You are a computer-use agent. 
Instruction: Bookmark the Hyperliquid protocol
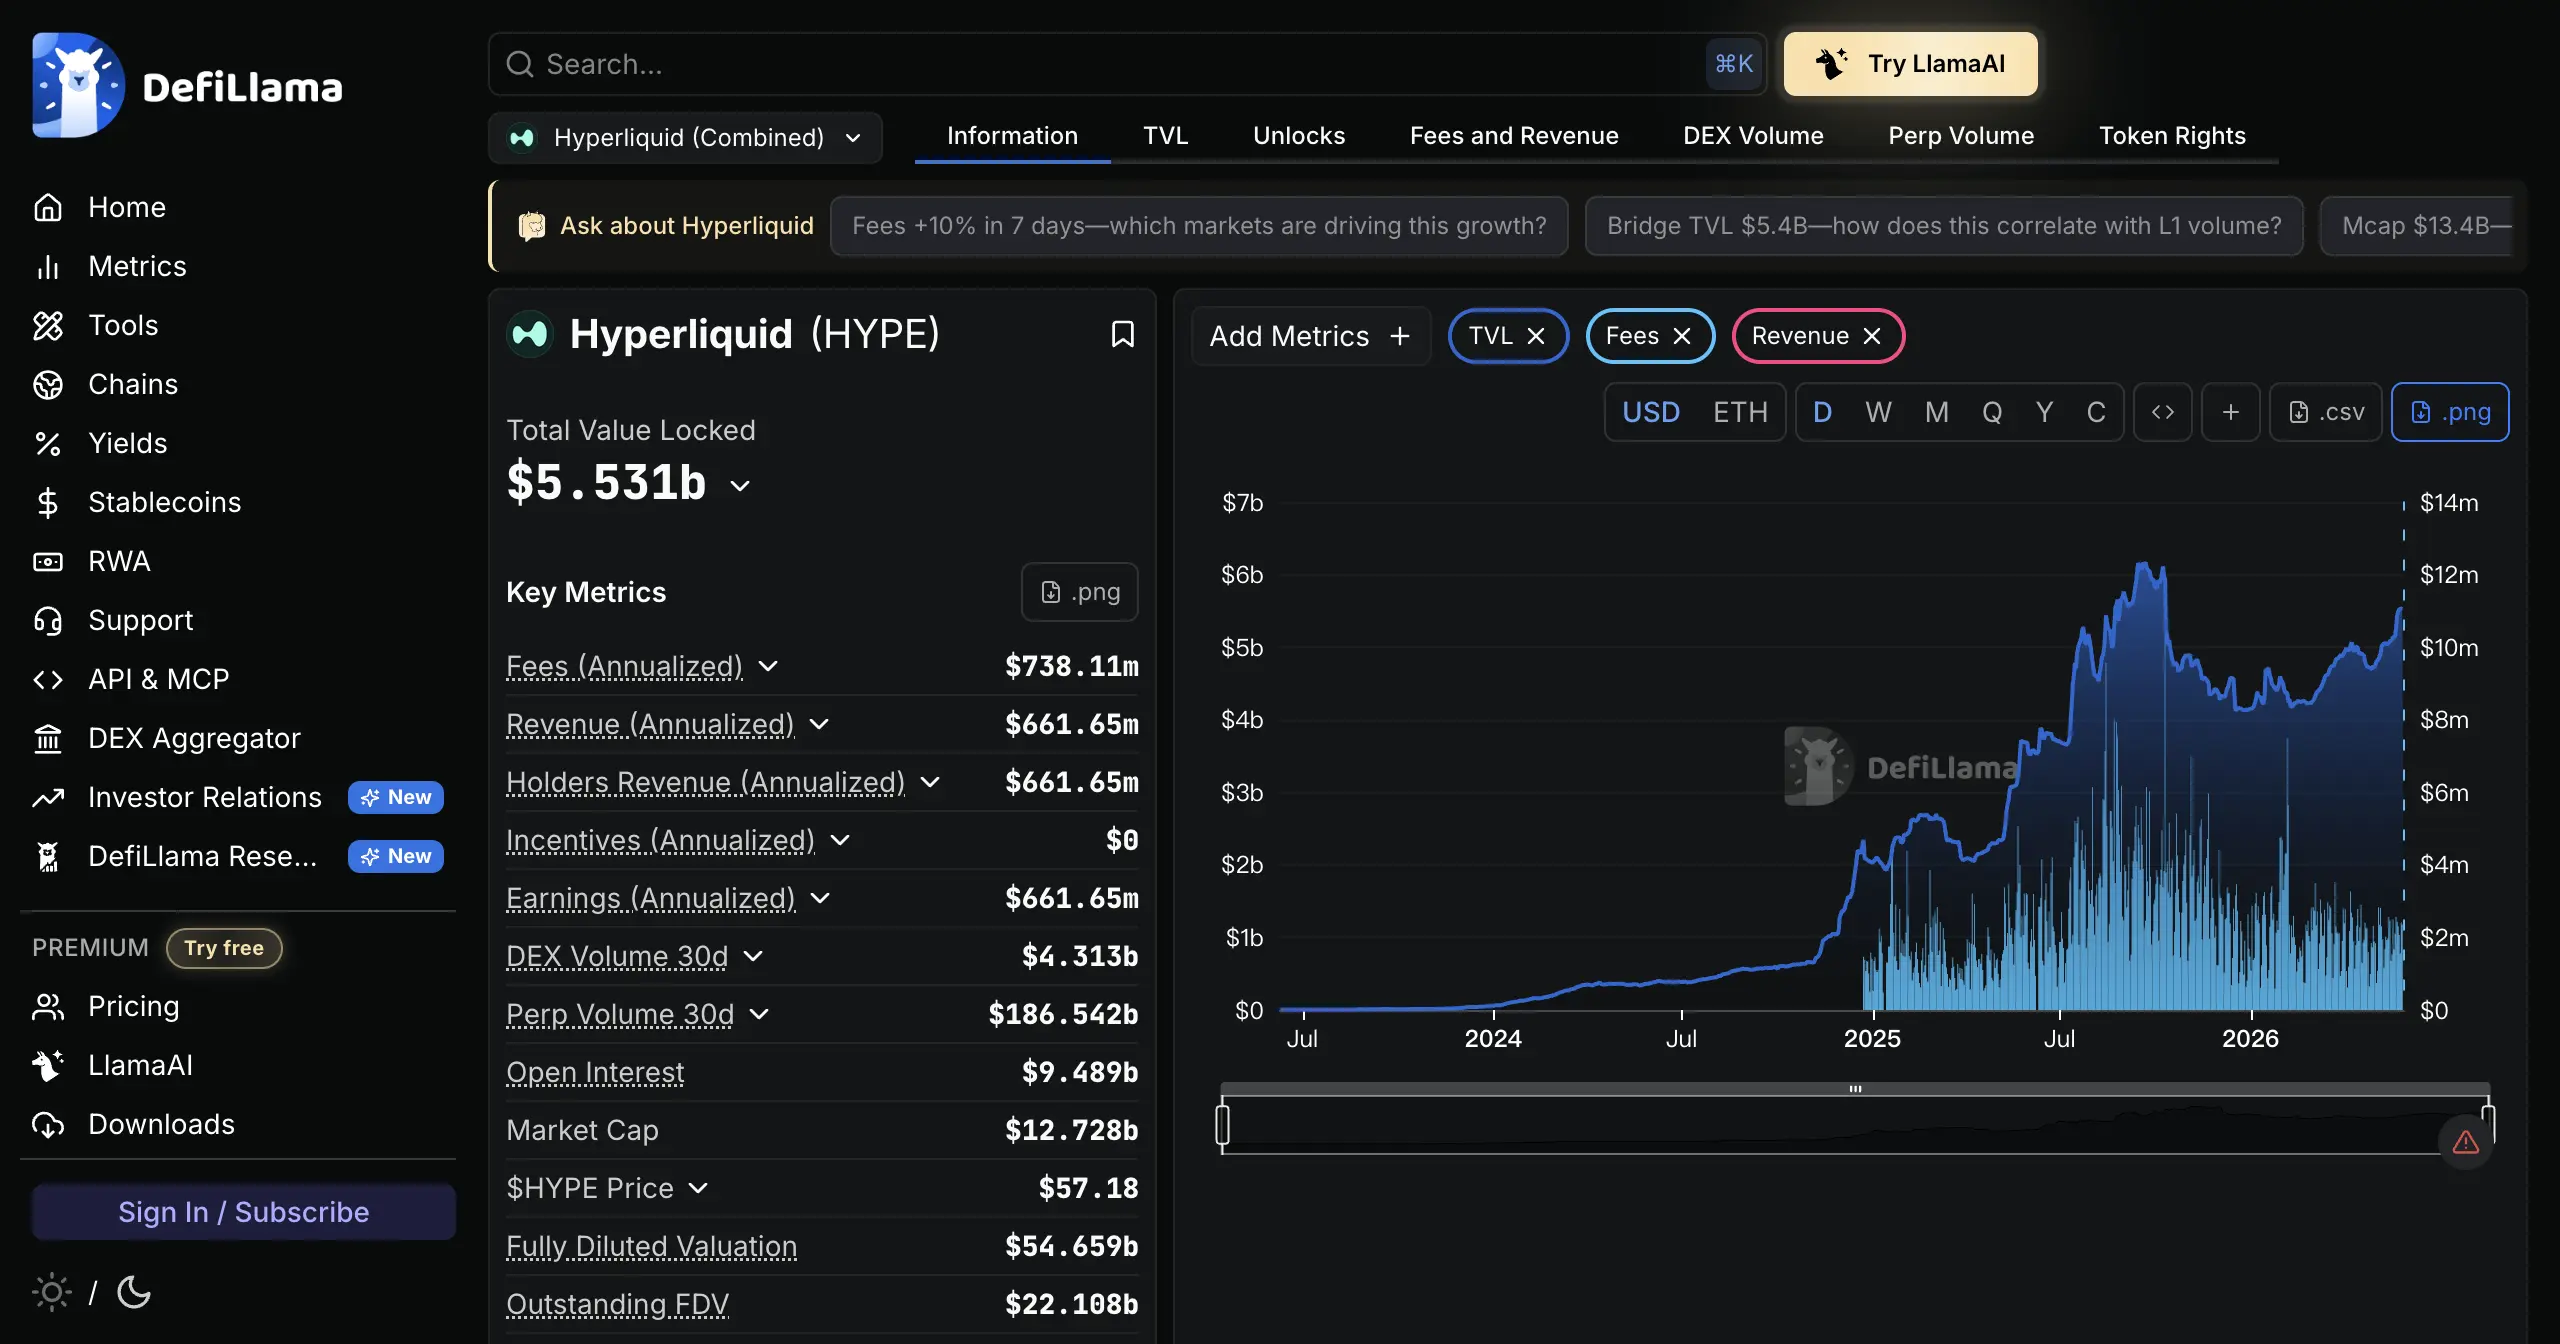(1122, 334)
